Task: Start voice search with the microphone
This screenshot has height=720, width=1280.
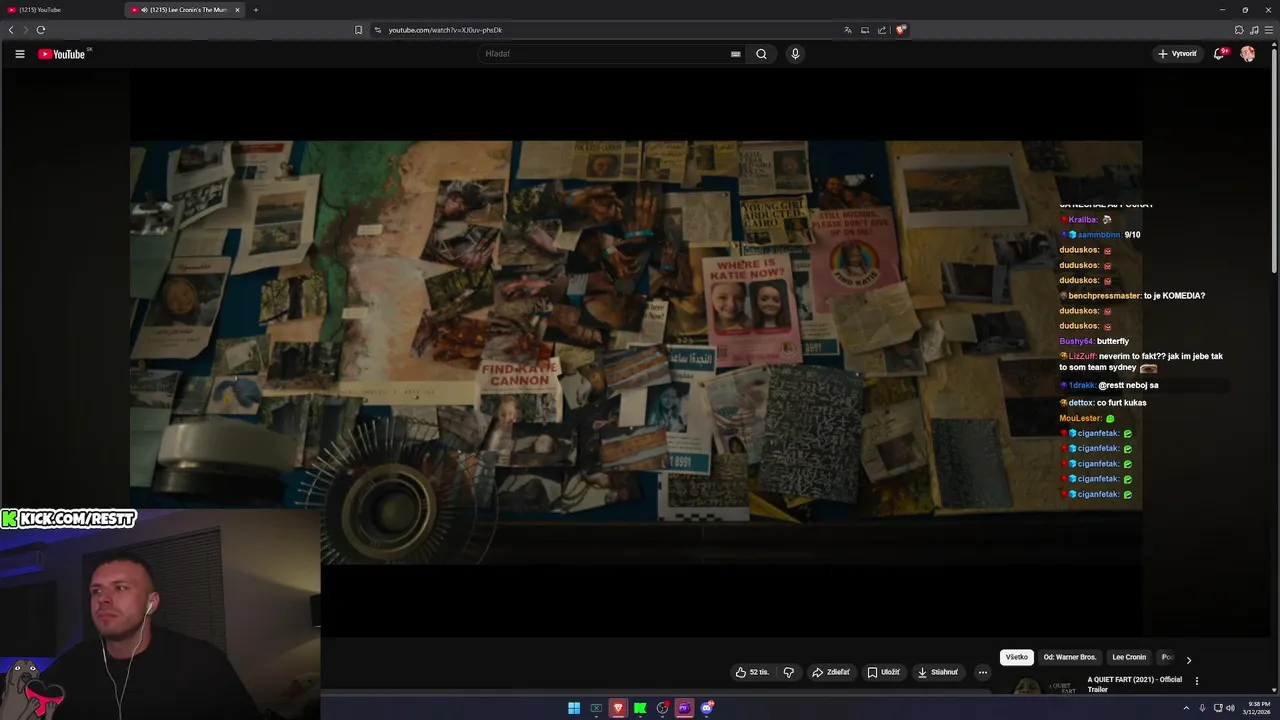Action: click(795, 54)
